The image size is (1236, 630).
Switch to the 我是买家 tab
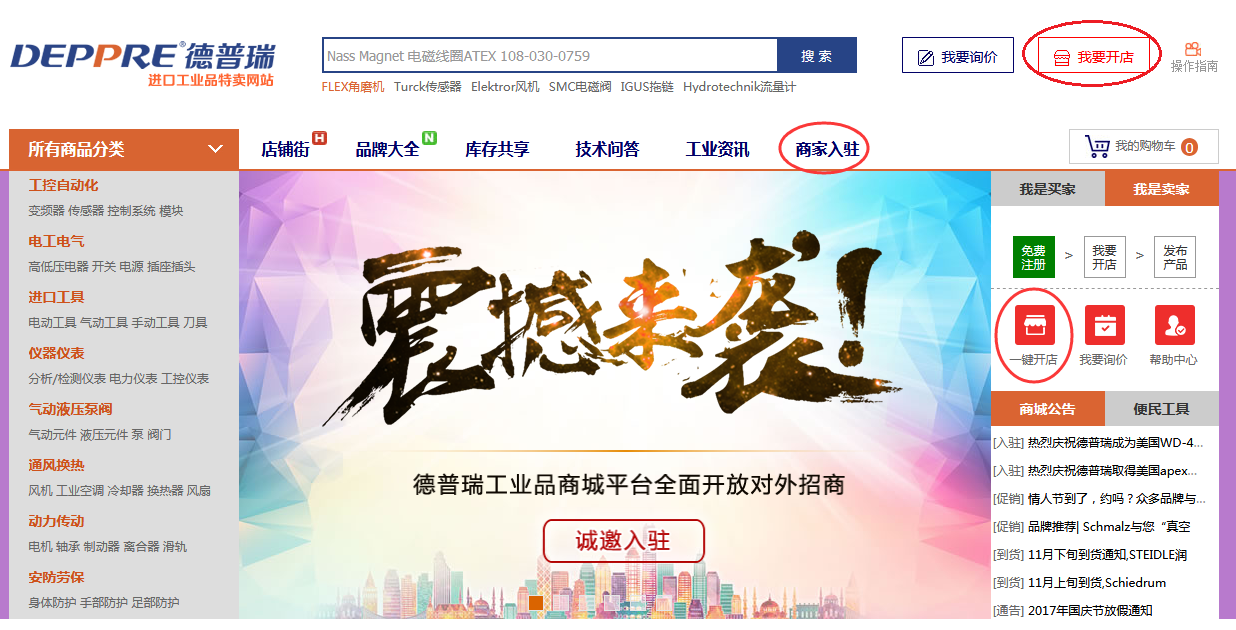tap(1048, 188)
